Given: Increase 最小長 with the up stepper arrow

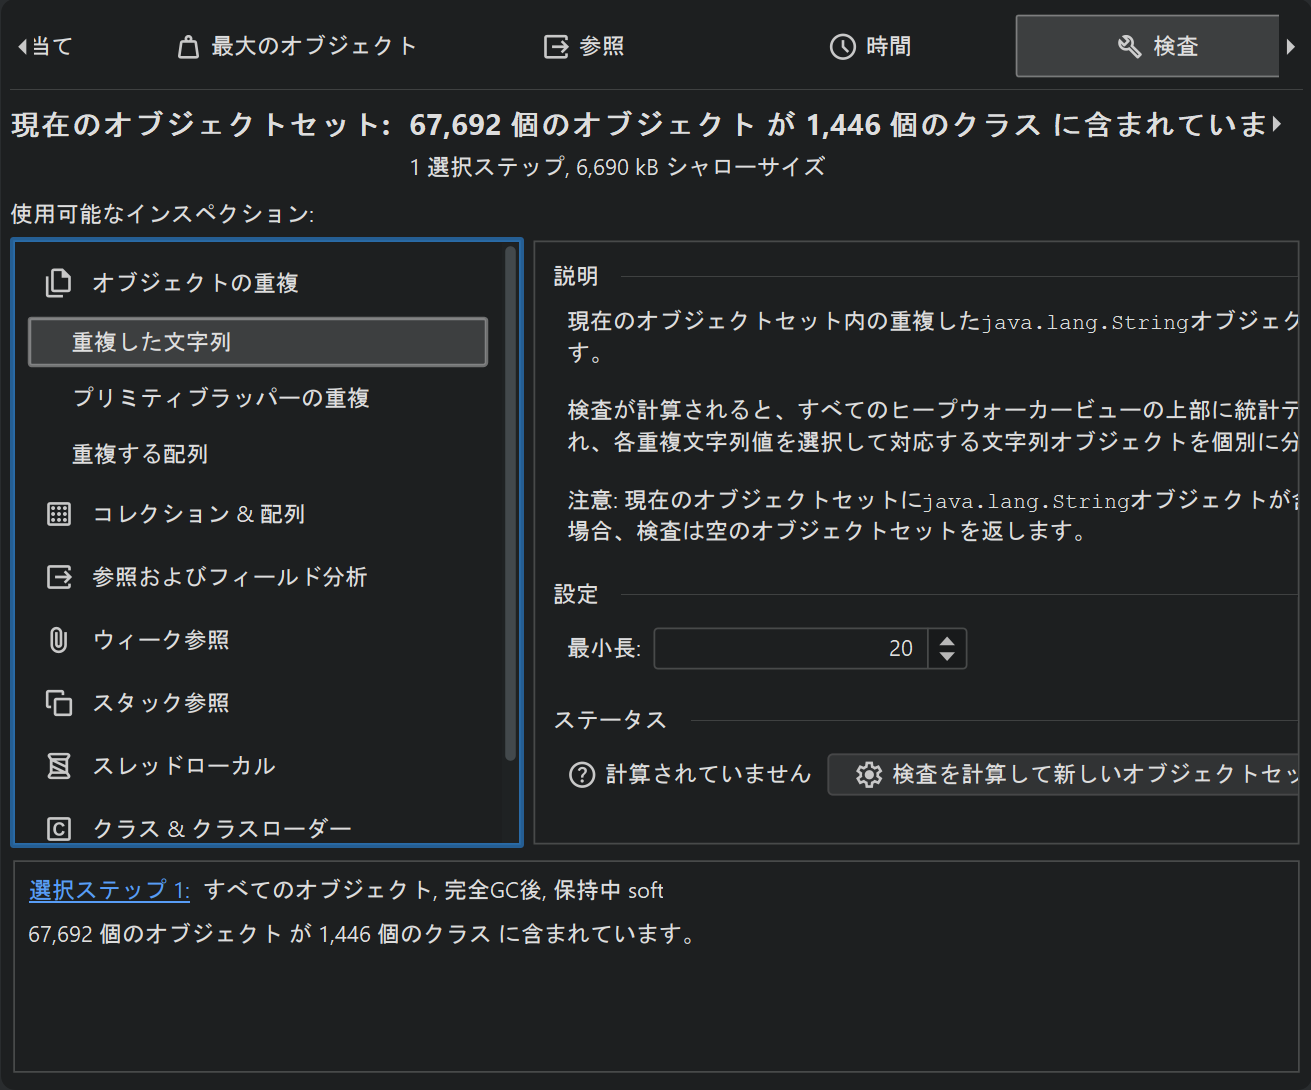Looking at the screenshot, I should pyautogui.click(x=947, y=639).
